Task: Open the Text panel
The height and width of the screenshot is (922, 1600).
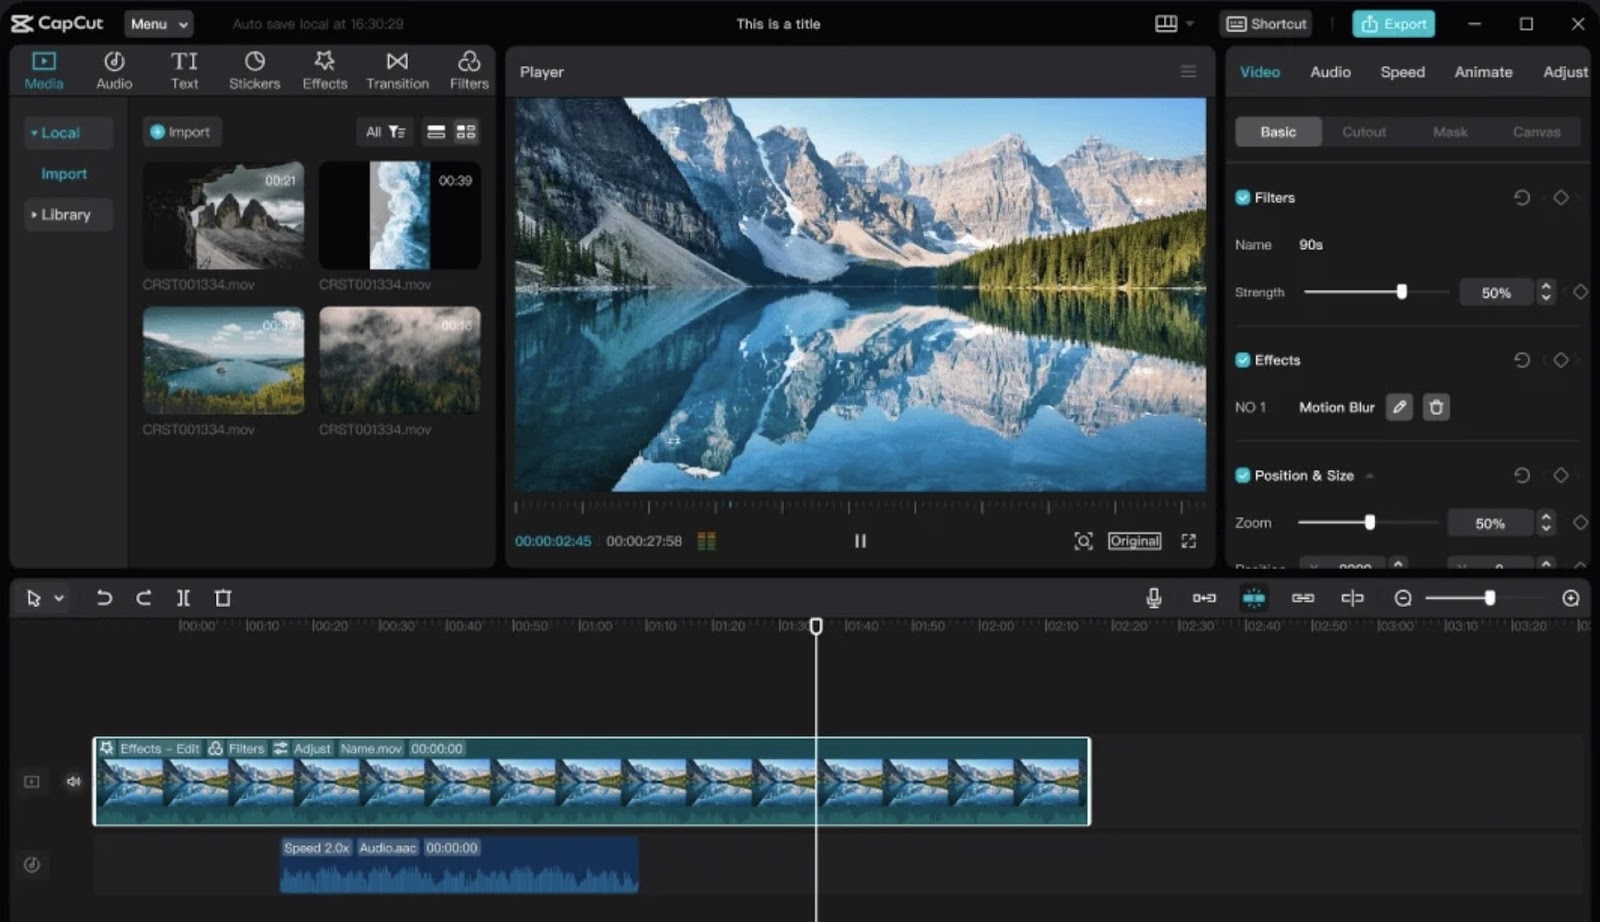Action: 184,69
